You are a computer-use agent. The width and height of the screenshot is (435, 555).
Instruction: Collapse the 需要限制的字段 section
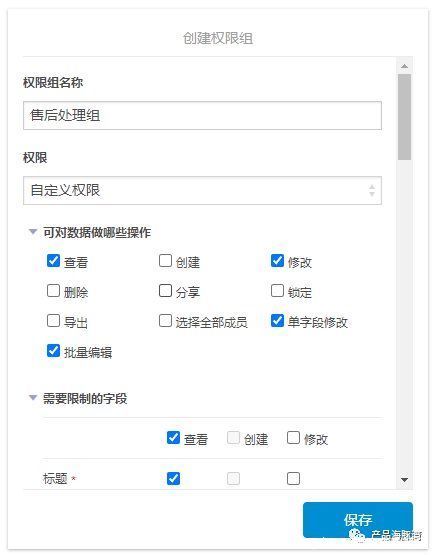pos(33,398)
